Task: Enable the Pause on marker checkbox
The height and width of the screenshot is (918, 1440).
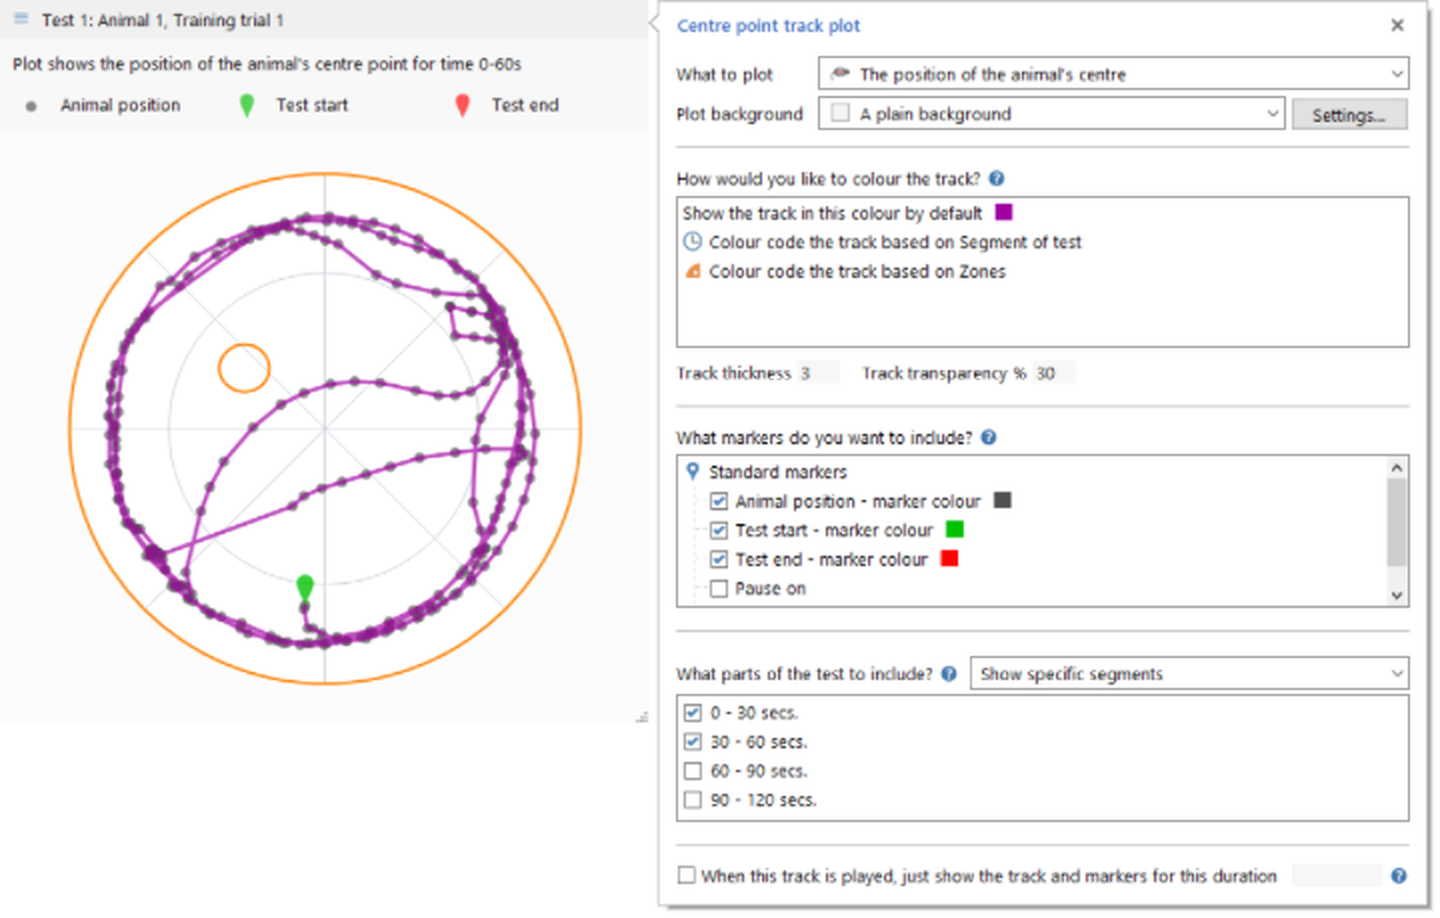Action: click(x=718, y=589)
